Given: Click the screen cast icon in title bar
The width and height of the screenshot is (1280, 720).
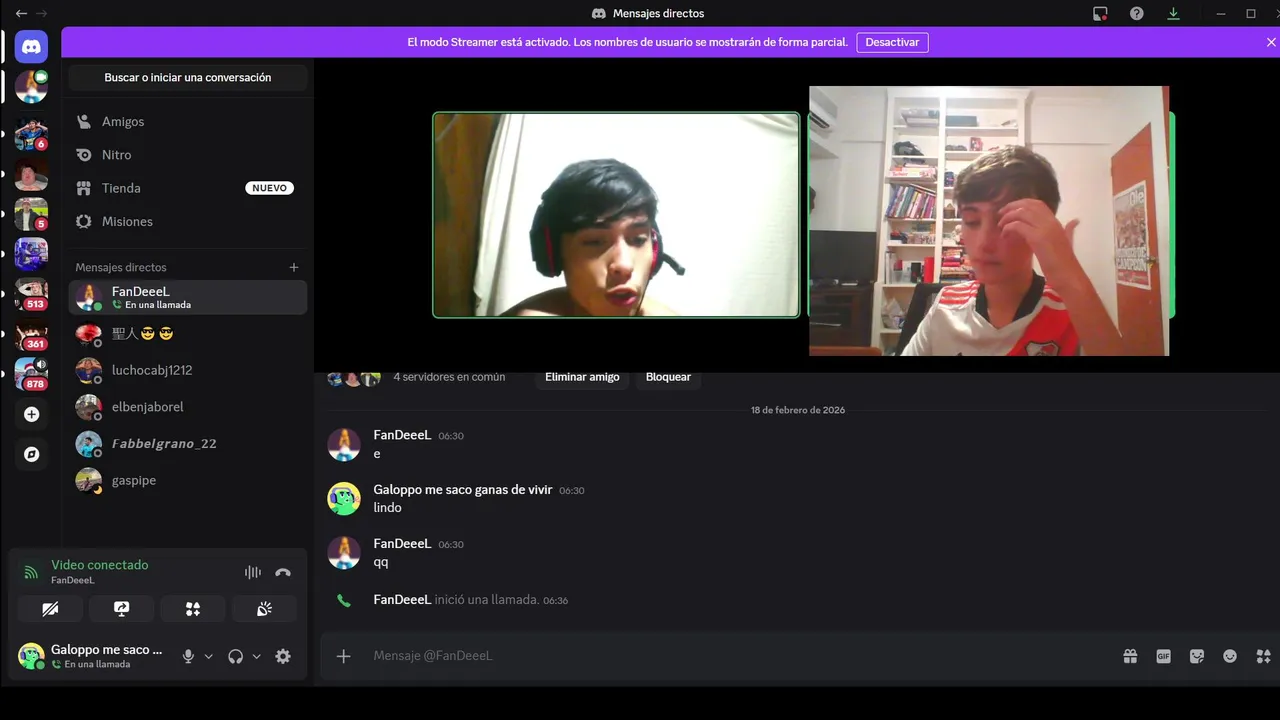Looking at the screenshot, I should click(1100, 14).
